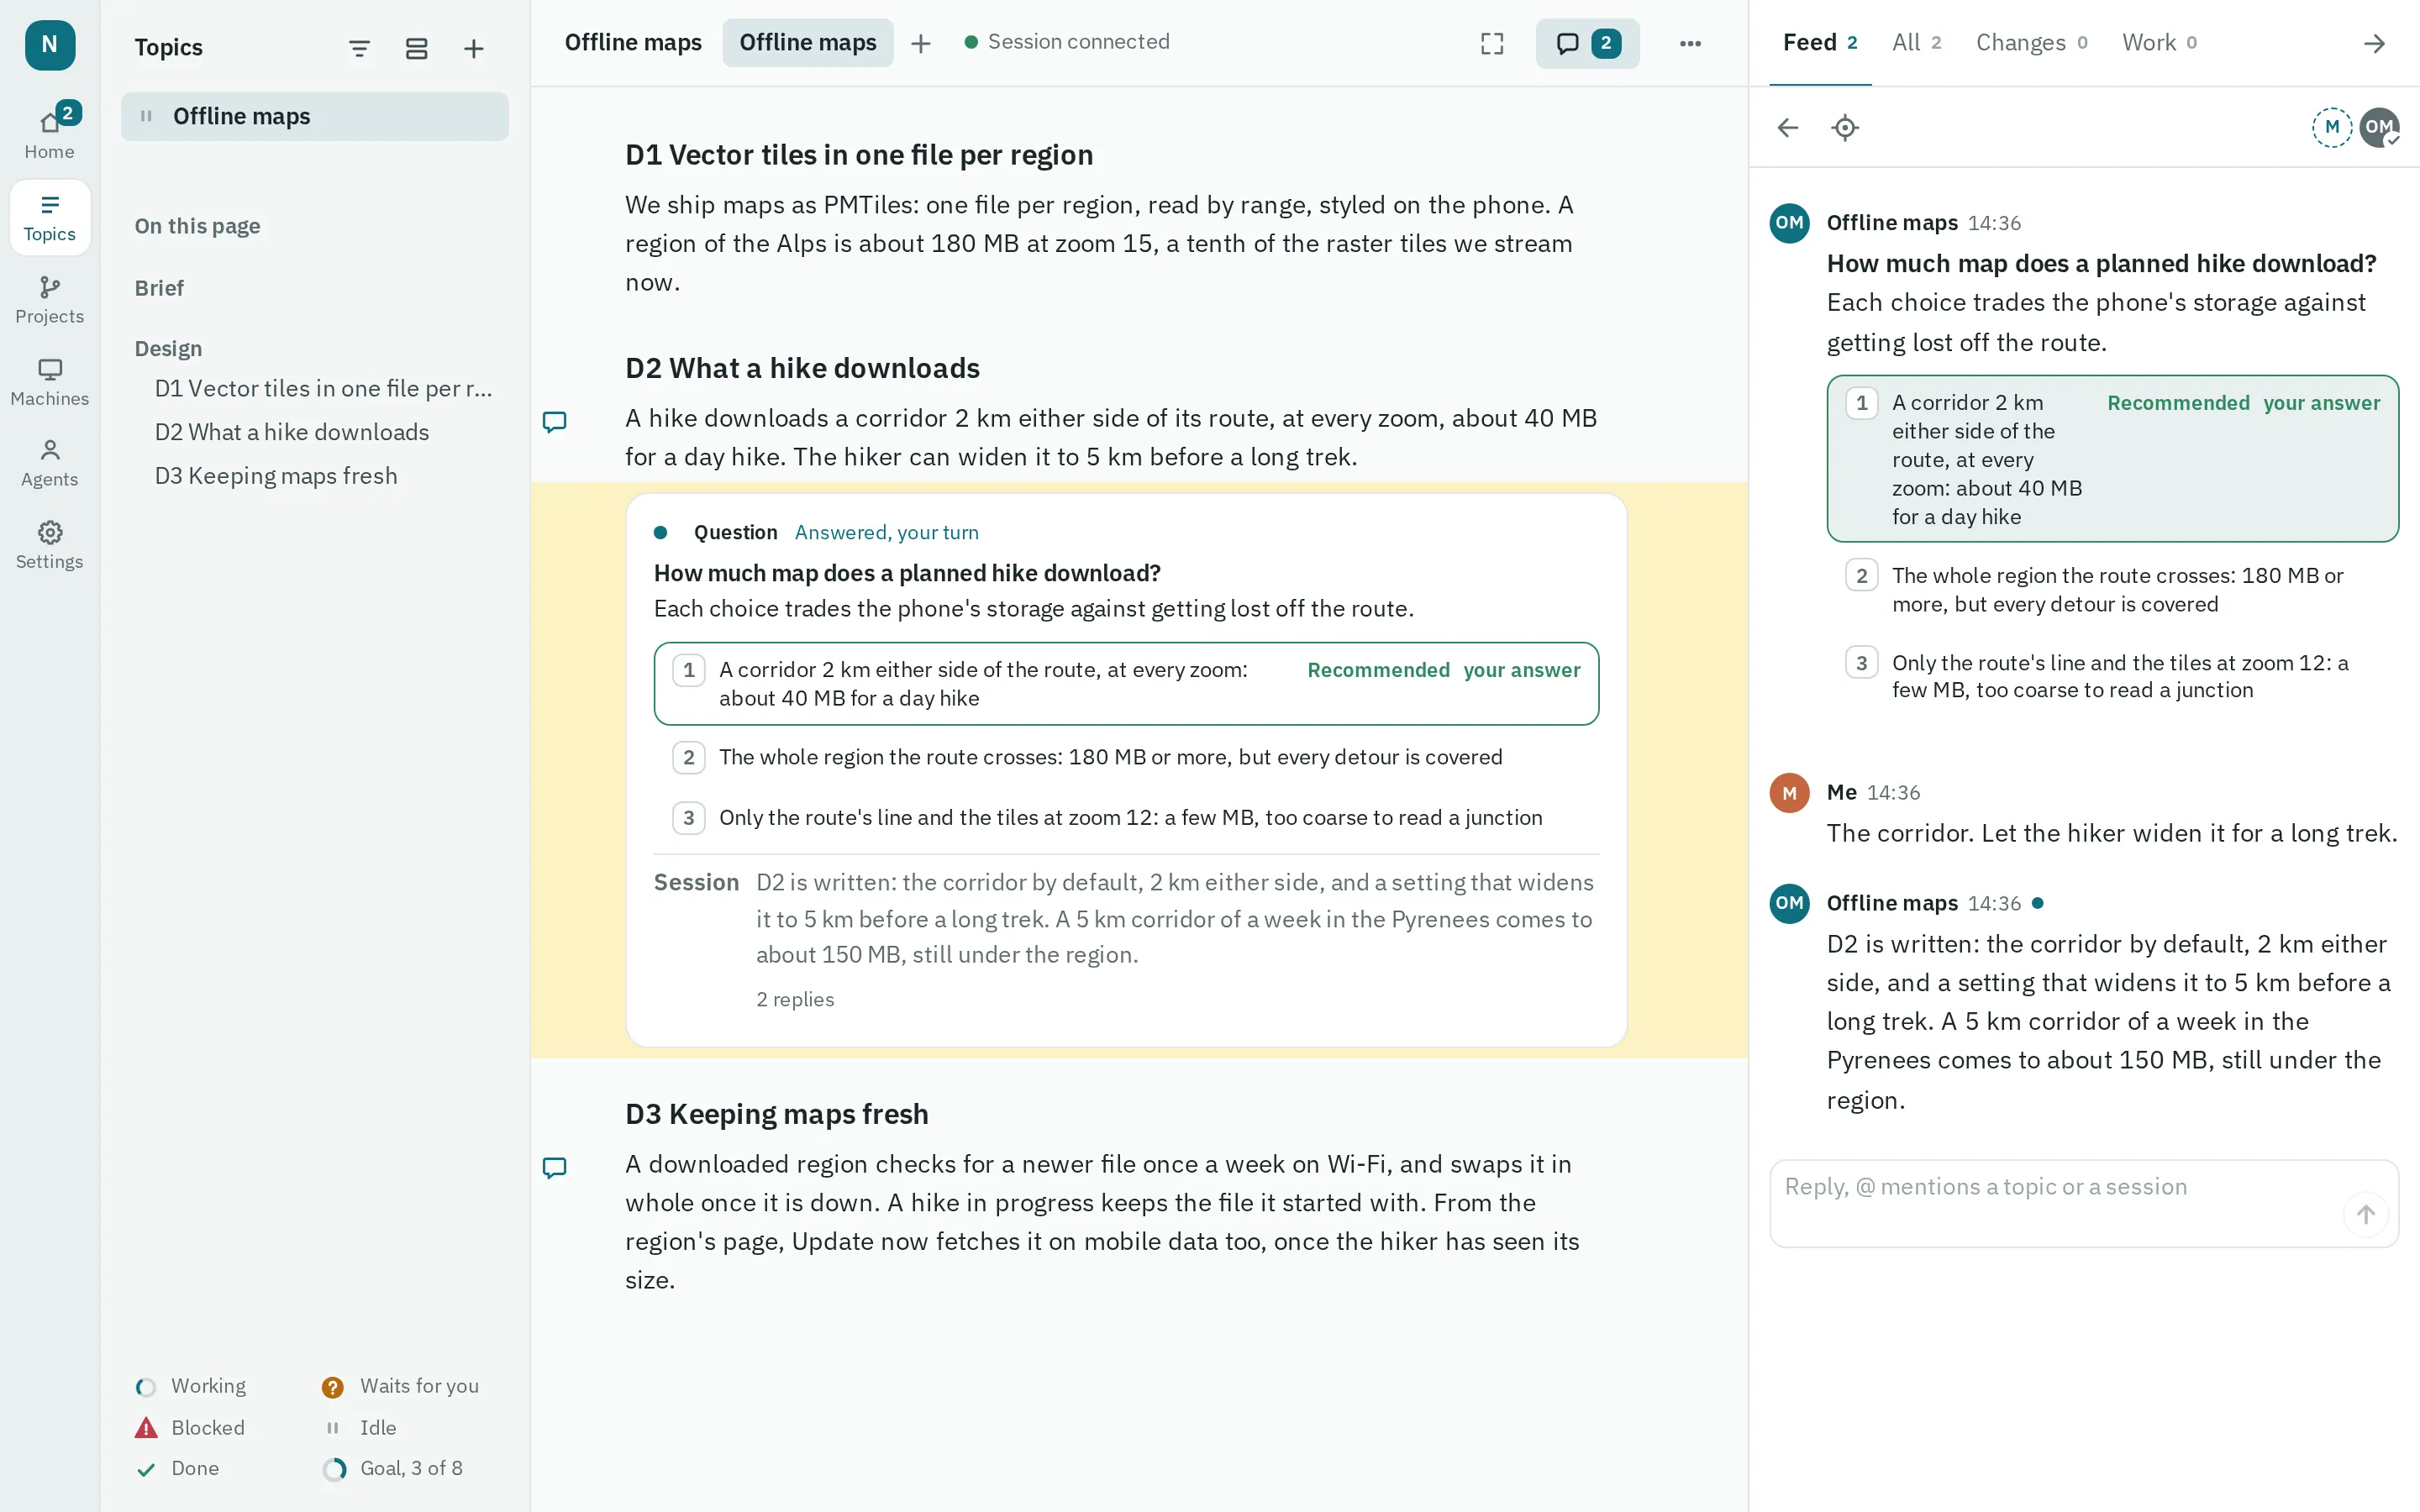Choose option 3 zoom 12 in feed panel
2420x1512 pixels.
click(x=2112, y=676)
